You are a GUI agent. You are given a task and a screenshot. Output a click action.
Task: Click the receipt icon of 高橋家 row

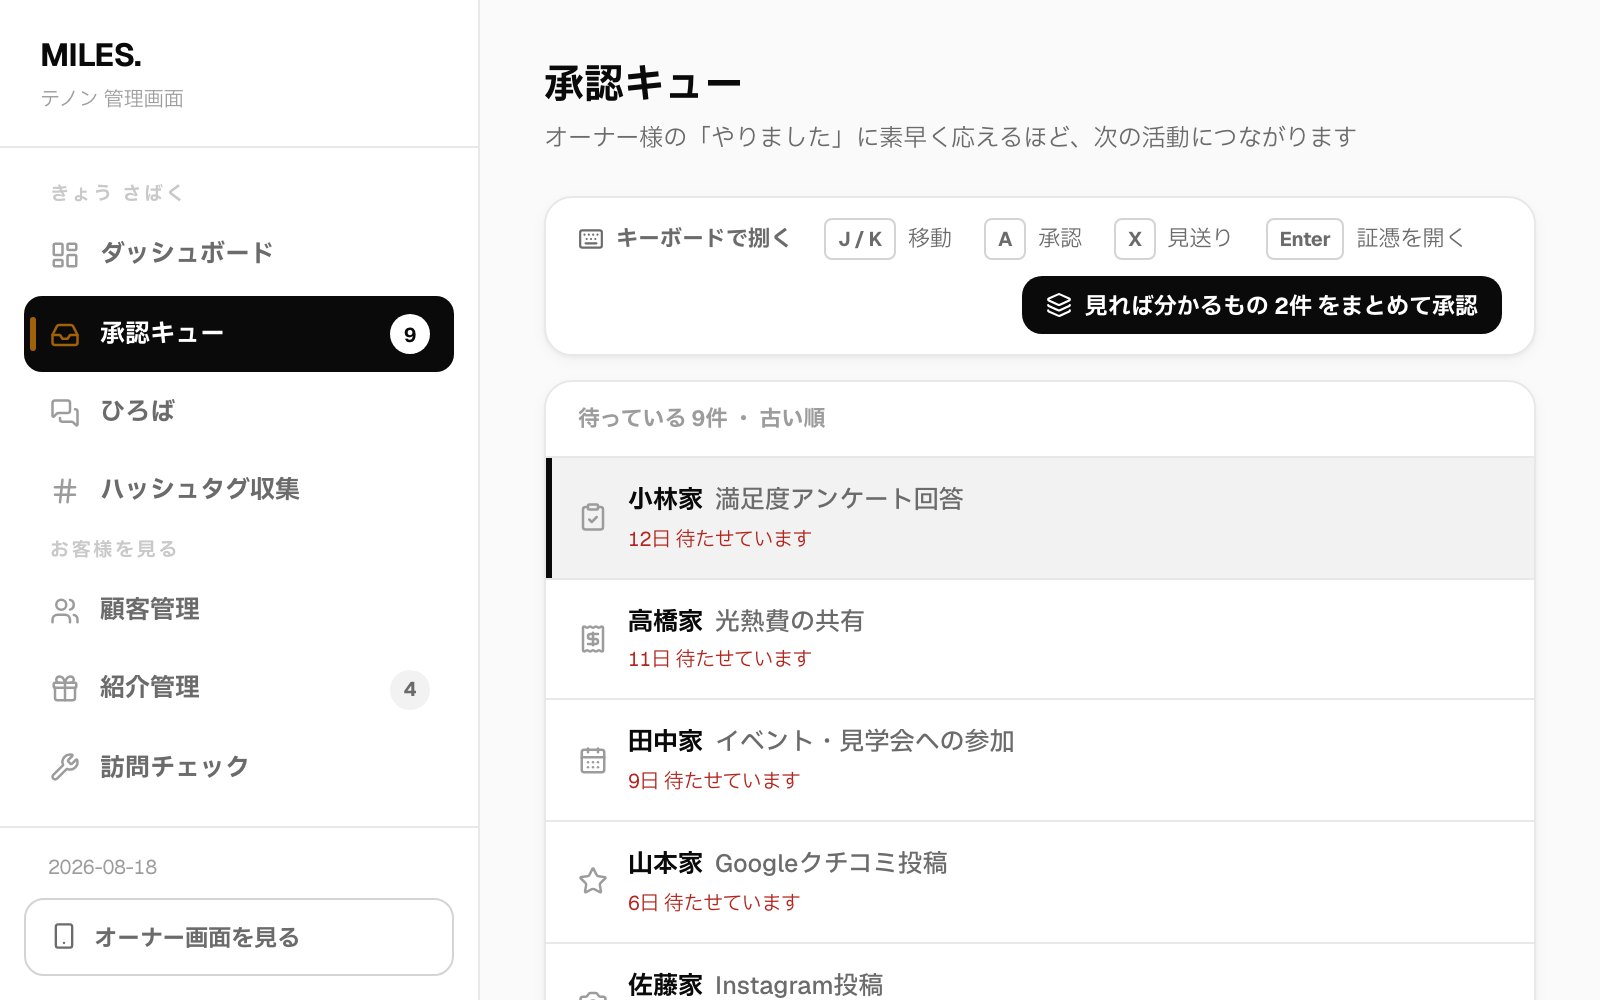[593, 639]
